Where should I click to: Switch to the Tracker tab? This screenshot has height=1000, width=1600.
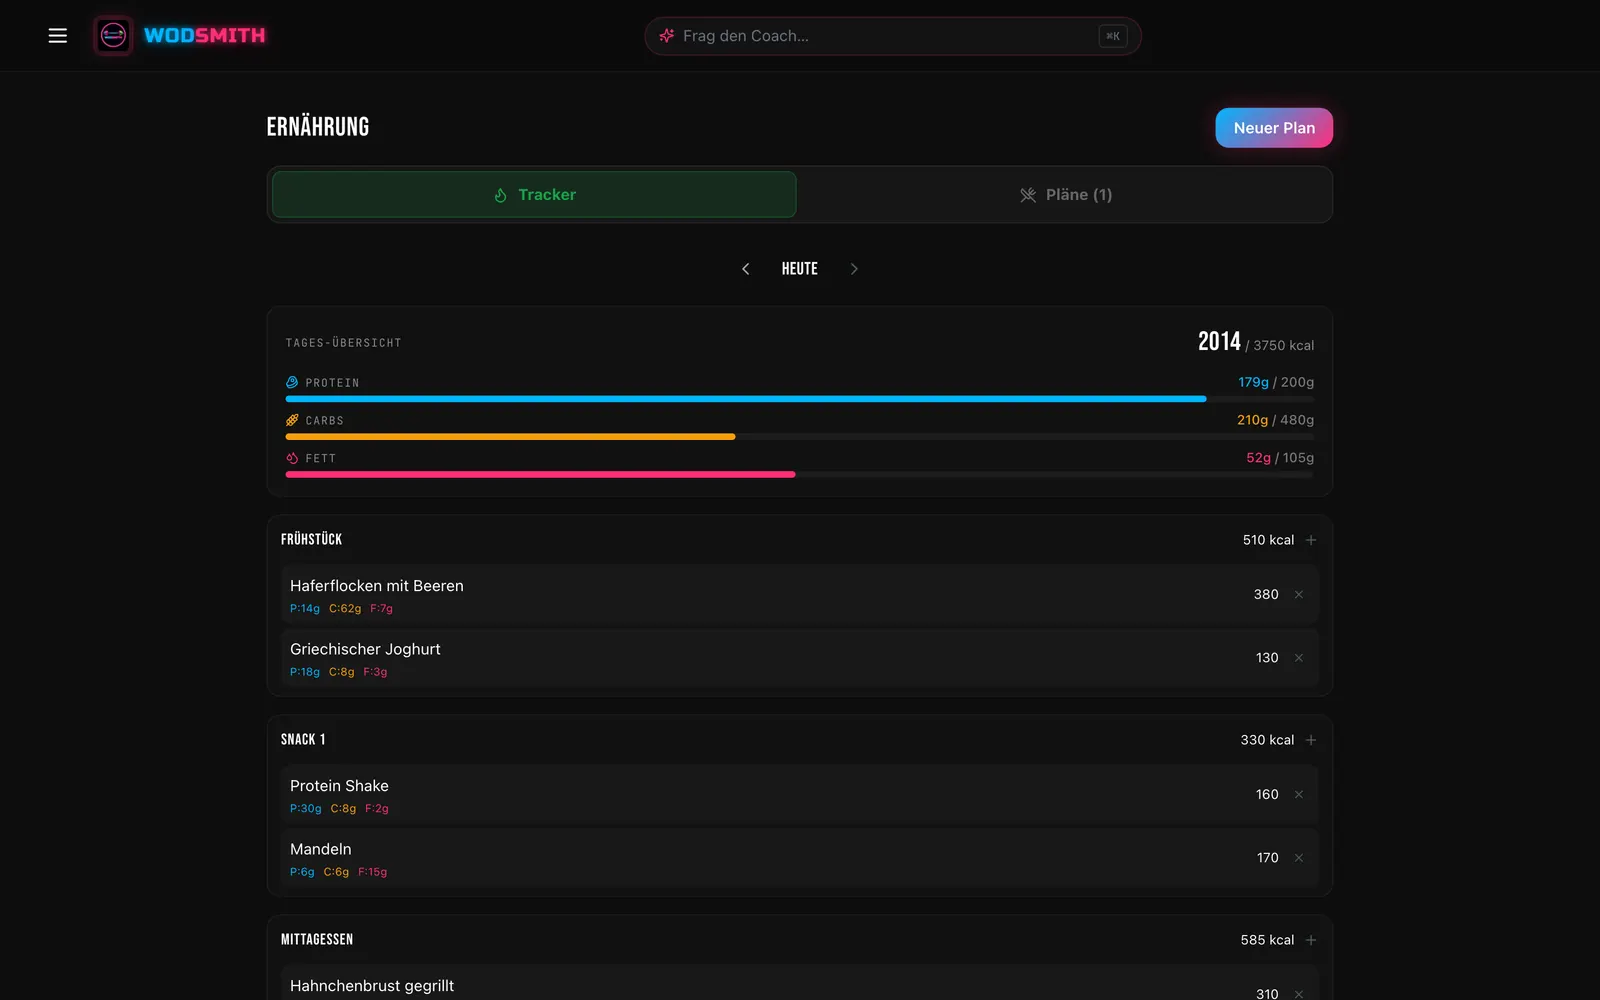[x=534, y=195]
